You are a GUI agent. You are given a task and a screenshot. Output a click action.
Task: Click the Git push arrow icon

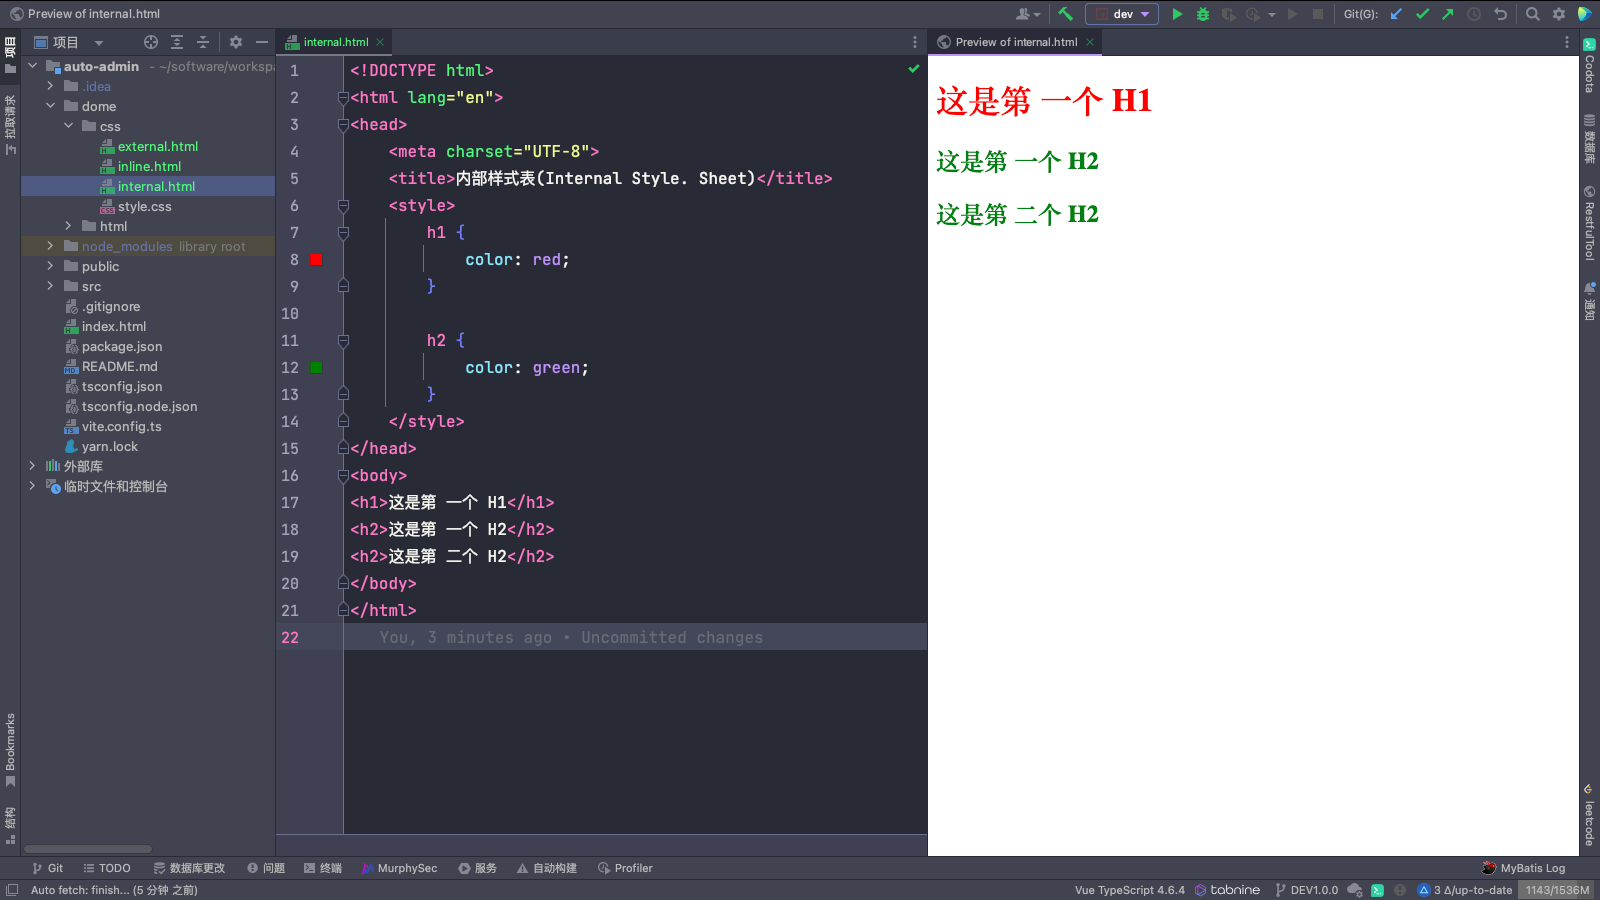[1447, 14]
